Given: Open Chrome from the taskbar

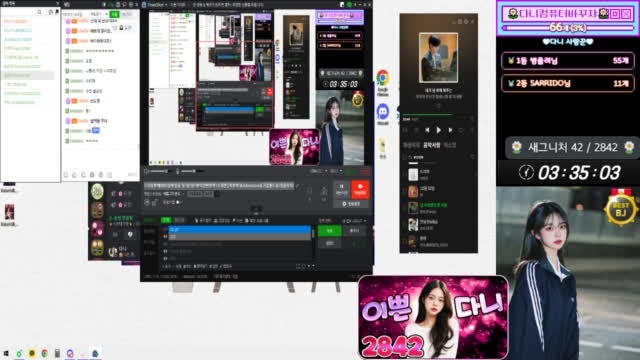Looking at the screenshot, I should pyautogui.click(x=44, y=353).
